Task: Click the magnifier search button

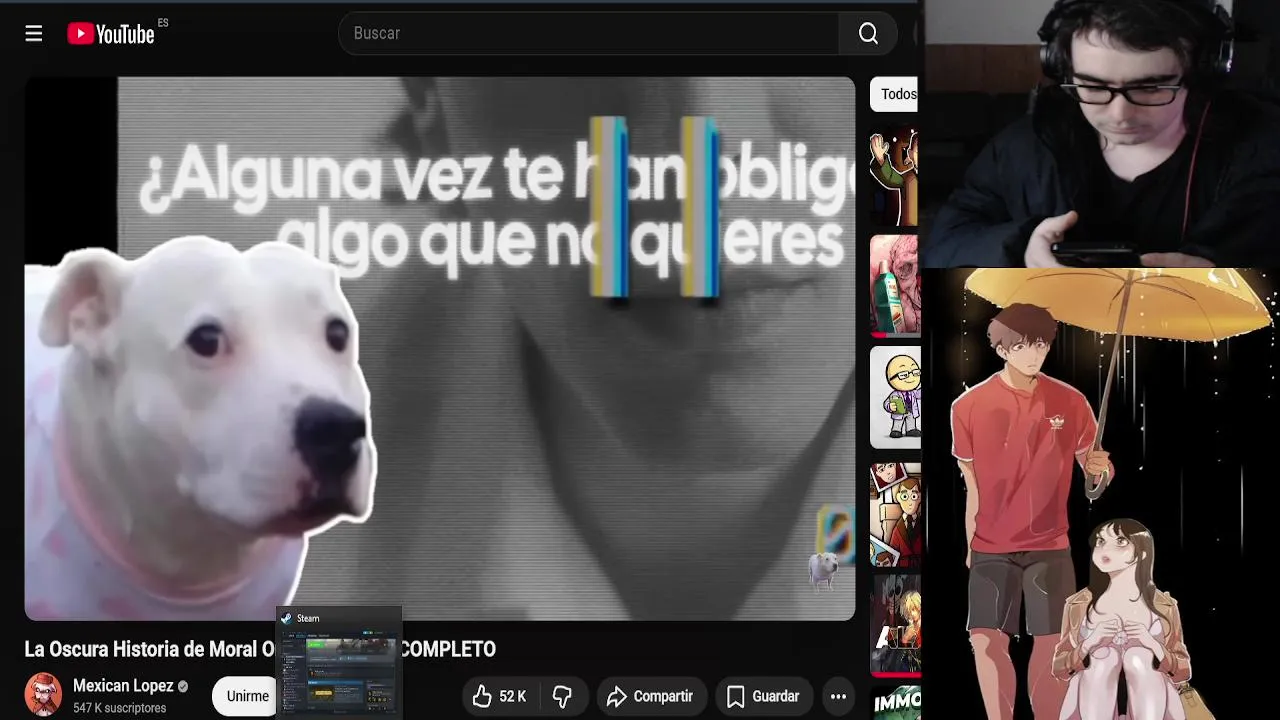Action: [x=868, y=34]
